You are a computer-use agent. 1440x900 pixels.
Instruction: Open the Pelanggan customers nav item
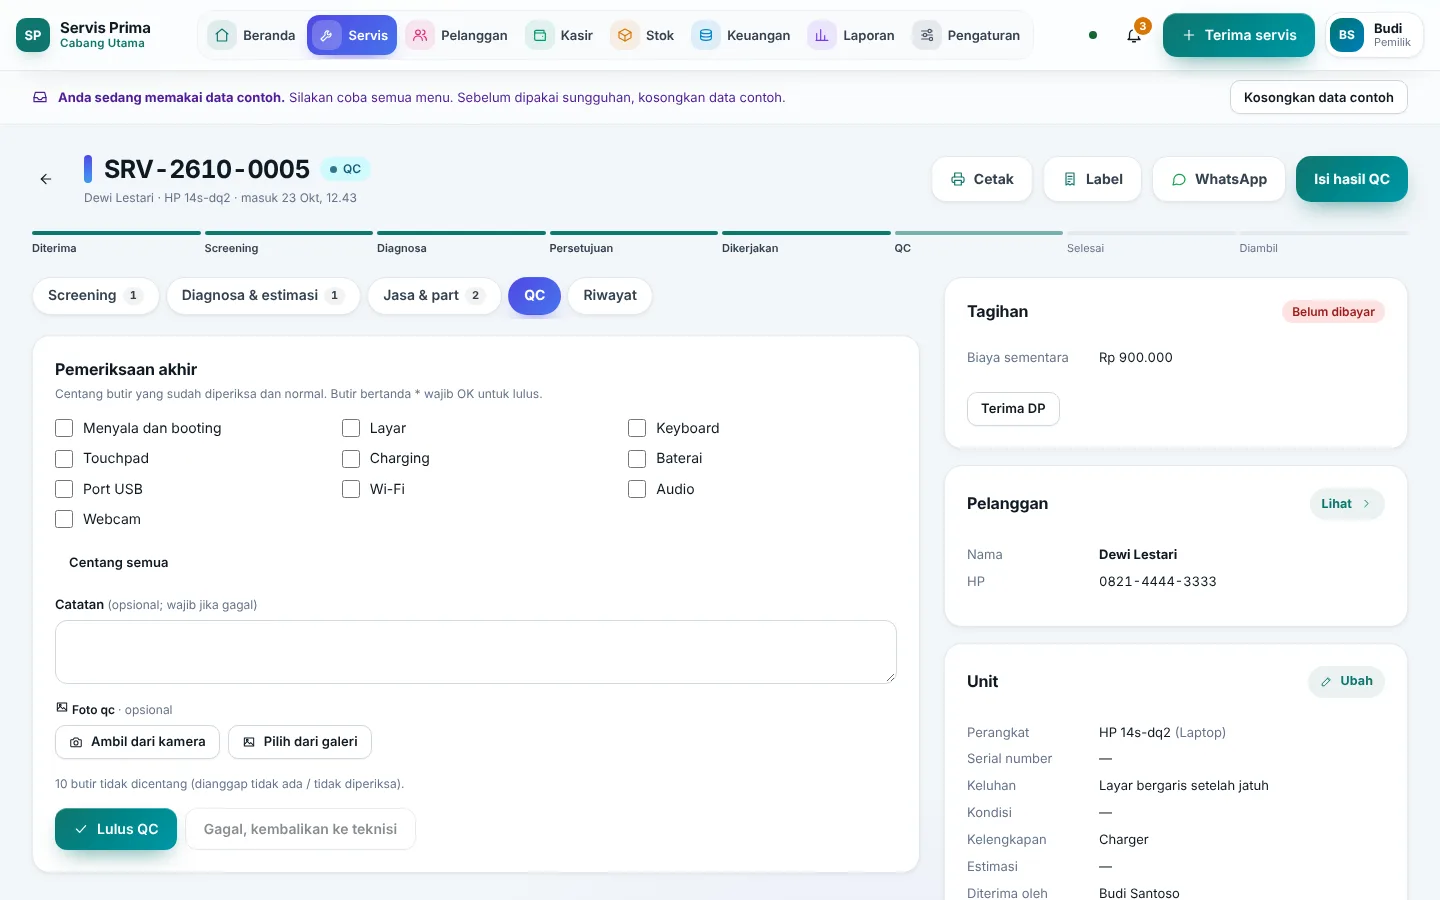point(457,35)
